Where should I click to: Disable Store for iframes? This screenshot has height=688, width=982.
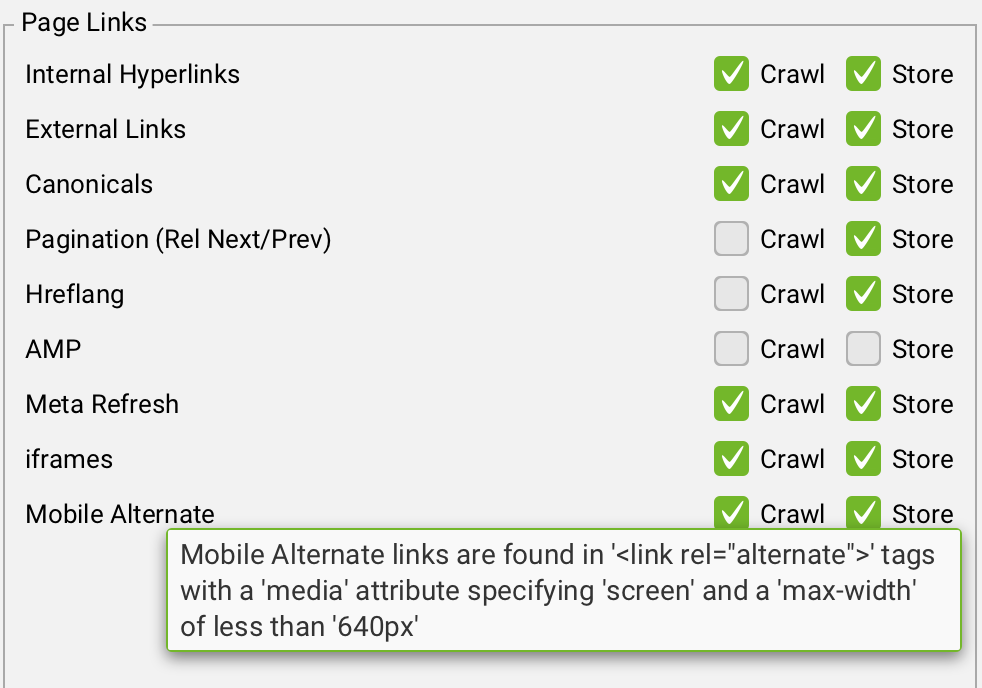863,459
